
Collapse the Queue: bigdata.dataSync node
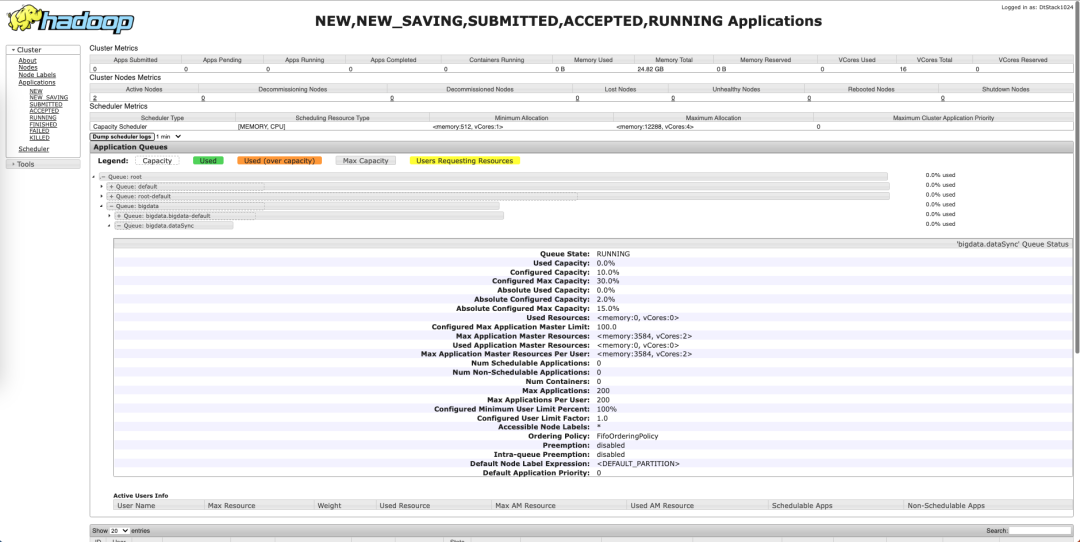(x=120, y=226)
